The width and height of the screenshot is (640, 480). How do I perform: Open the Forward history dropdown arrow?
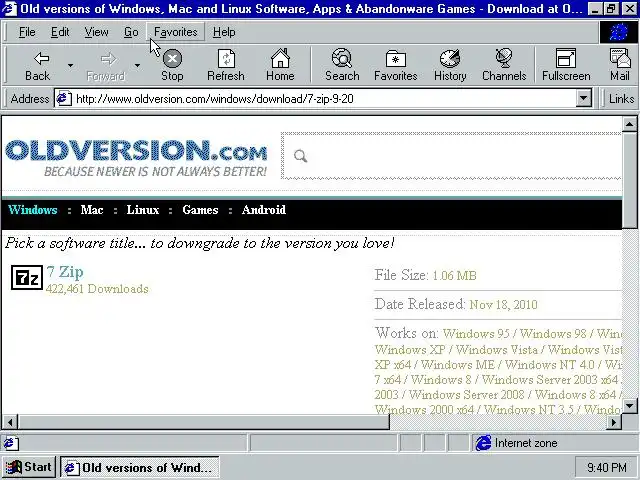(x=138, y=65)
